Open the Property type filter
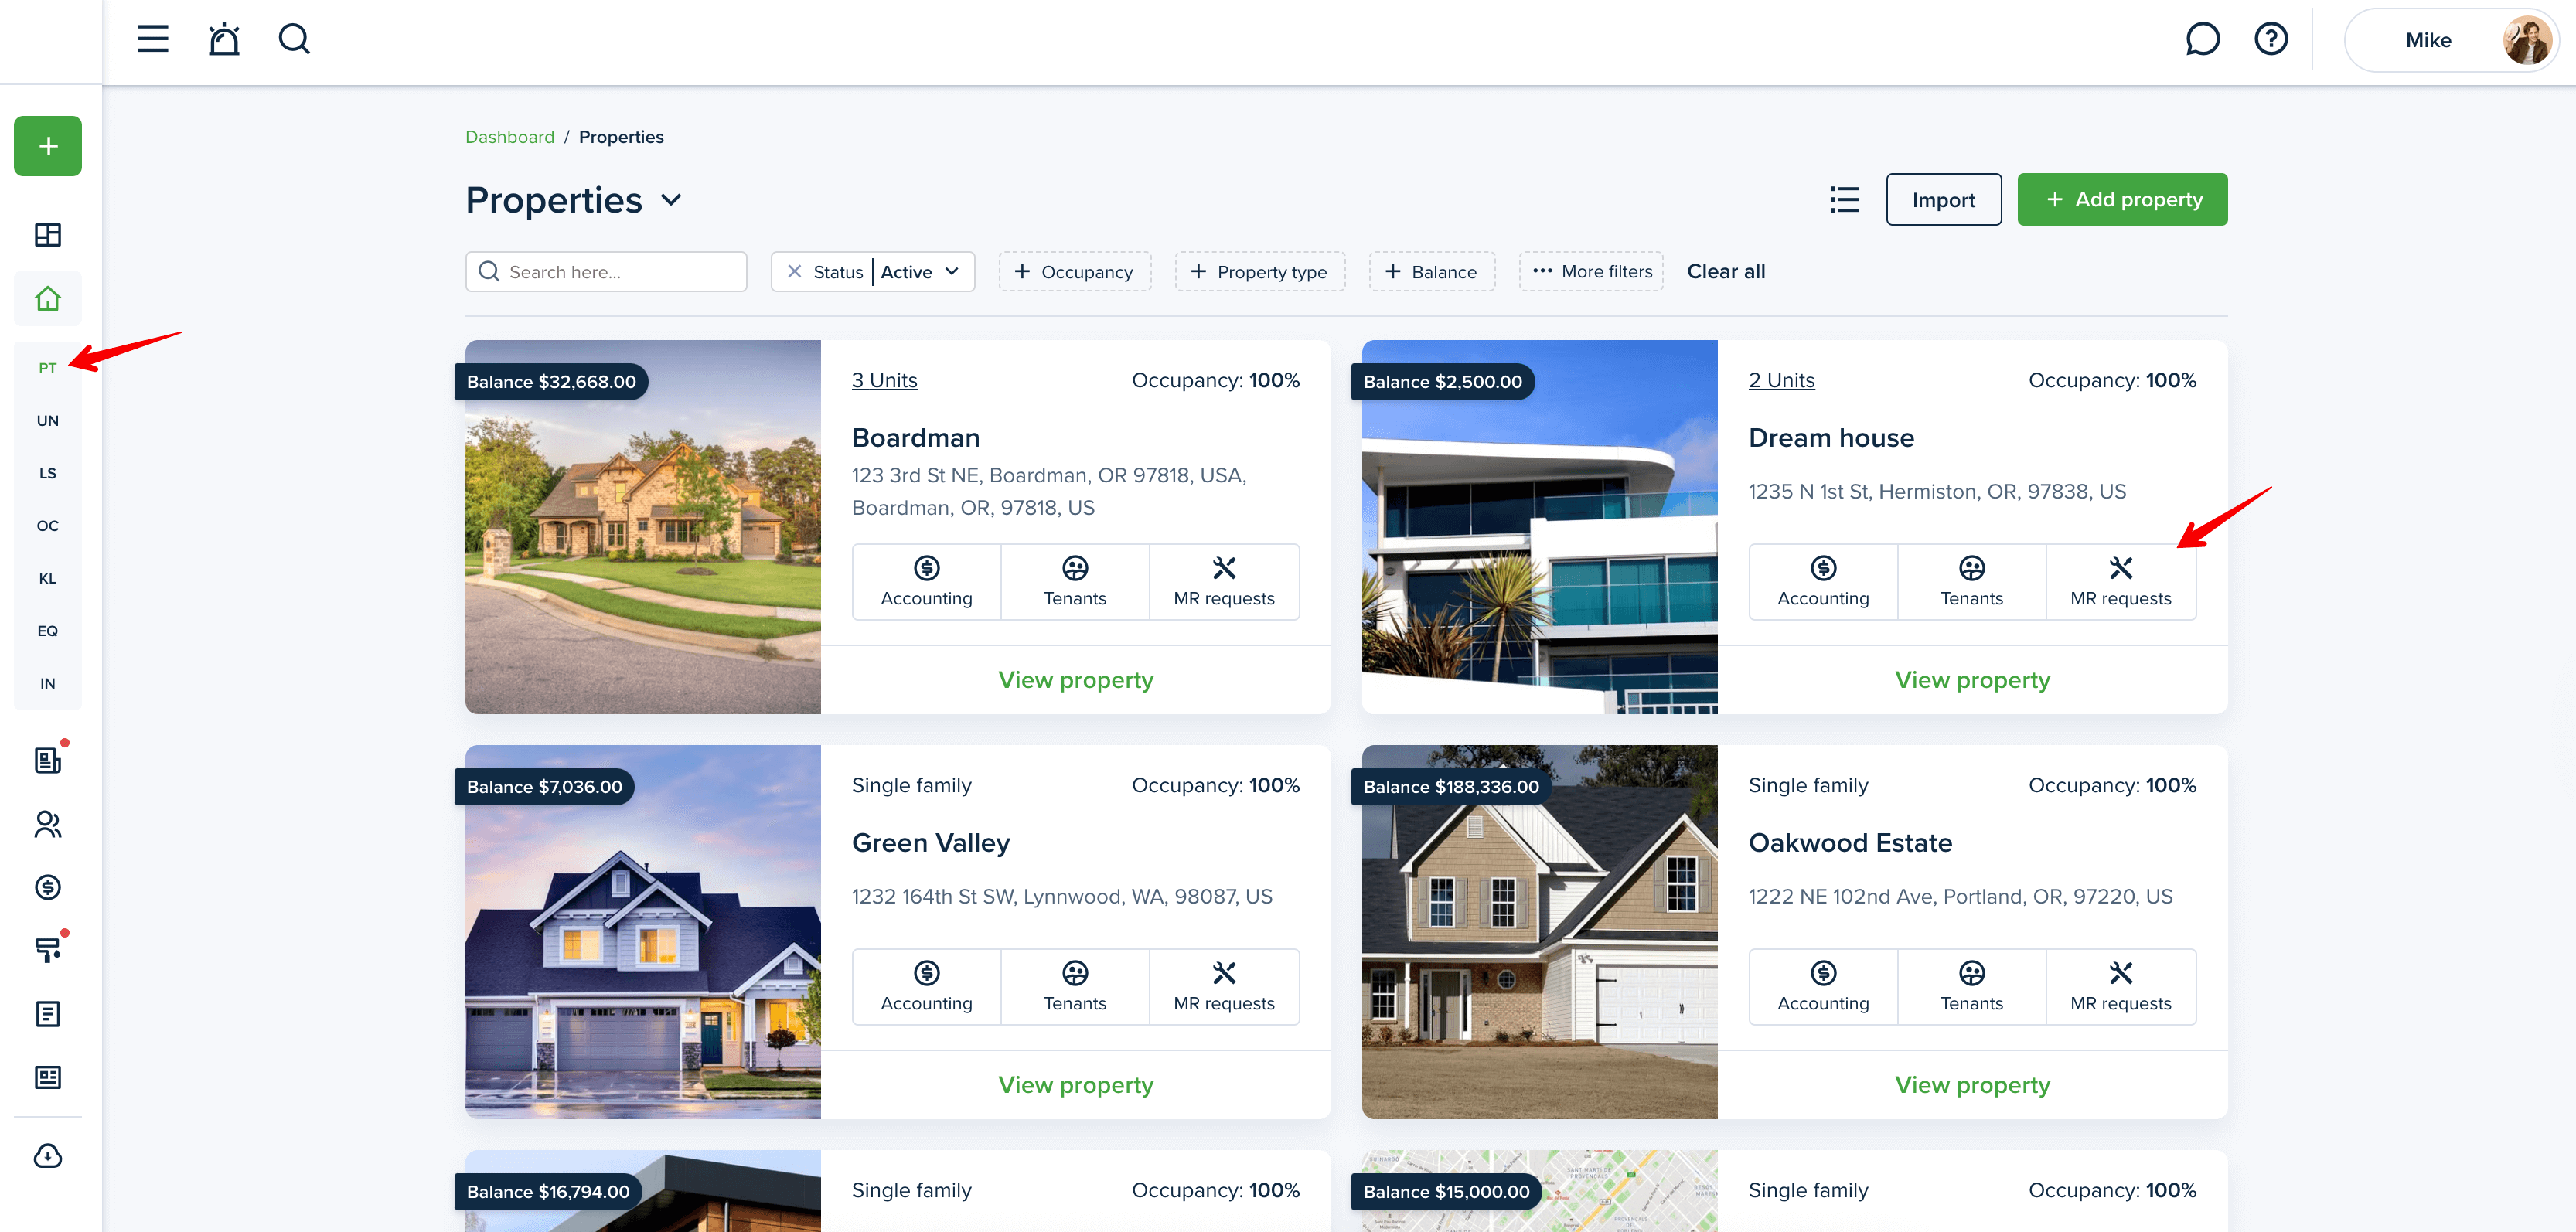Image resolution: width=2576 pixels, height=1232 pixels. (1260, 271)
